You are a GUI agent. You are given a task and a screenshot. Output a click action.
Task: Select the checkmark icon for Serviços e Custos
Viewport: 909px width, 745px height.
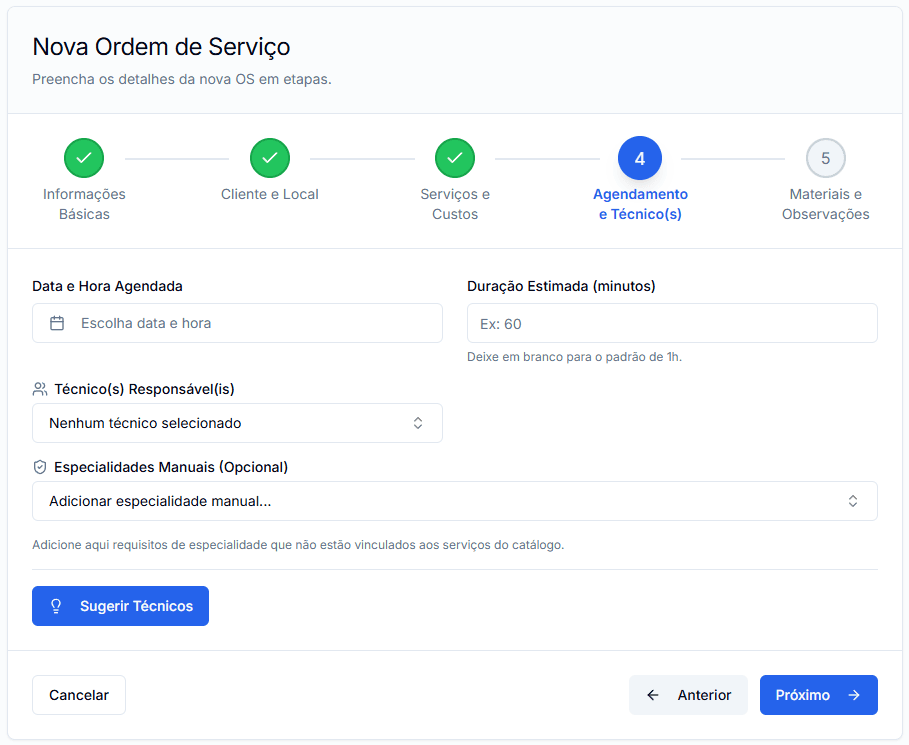455,158
